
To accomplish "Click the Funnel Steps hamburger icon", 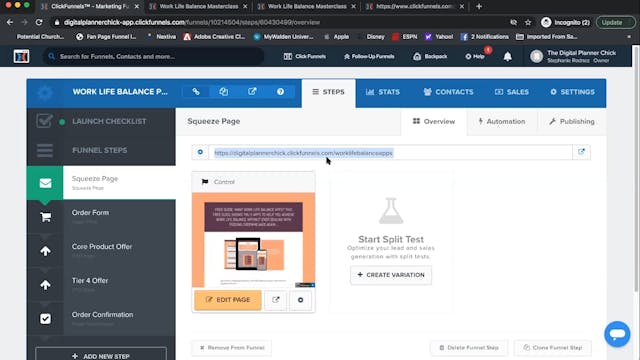I will (45, 150).
